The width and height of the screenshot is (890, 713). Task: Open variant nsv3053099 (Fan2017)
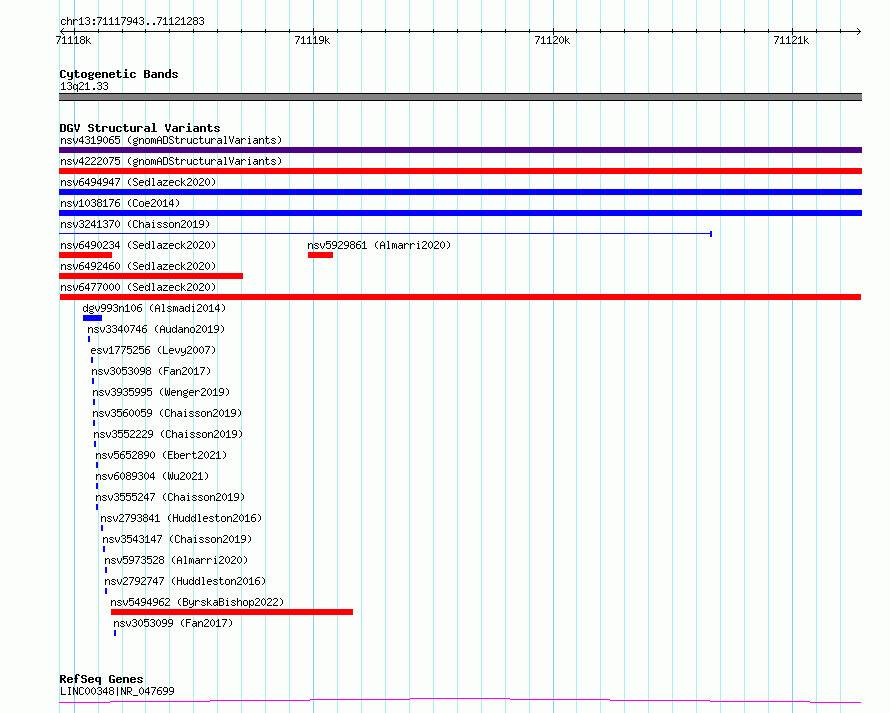[x=173, y=623]
